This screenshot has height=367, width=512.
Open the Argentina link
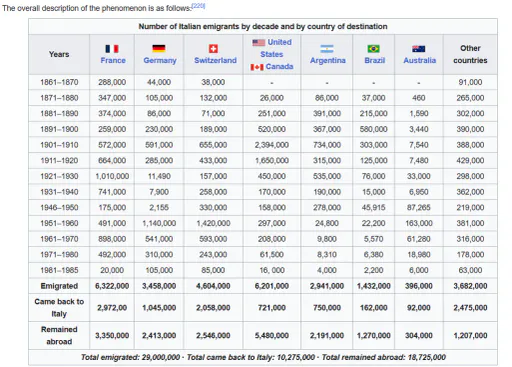[328, 60]
